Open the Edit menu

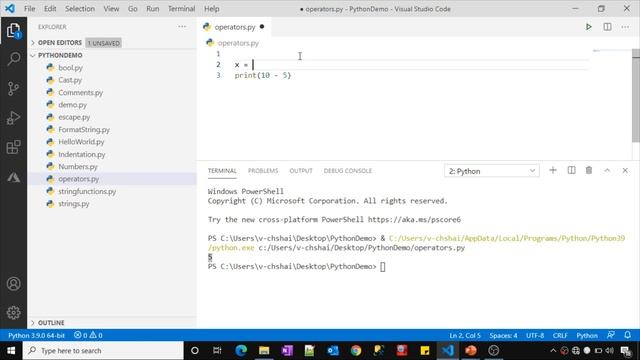[50, 9]
